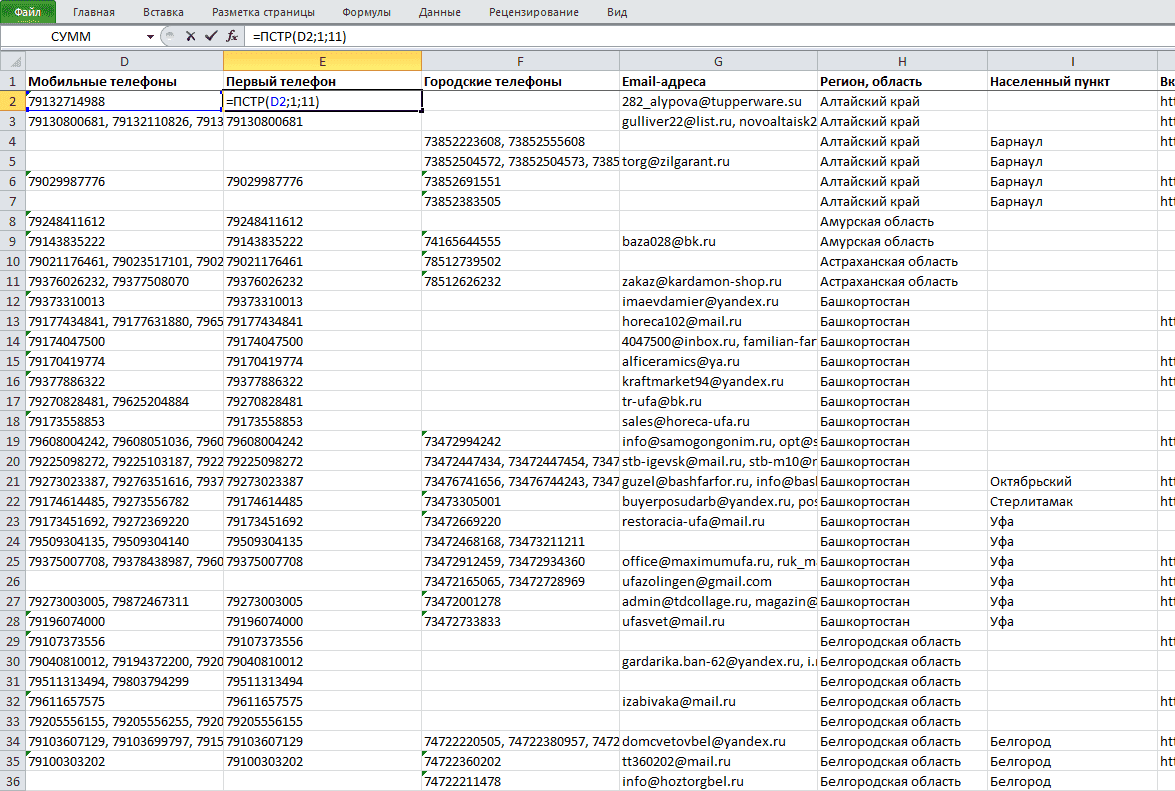The width and height of the screenshot is (1175, 791).
Task: Click the cell containing torg@zilgarant.ru
Action: (x=718, y=161)
